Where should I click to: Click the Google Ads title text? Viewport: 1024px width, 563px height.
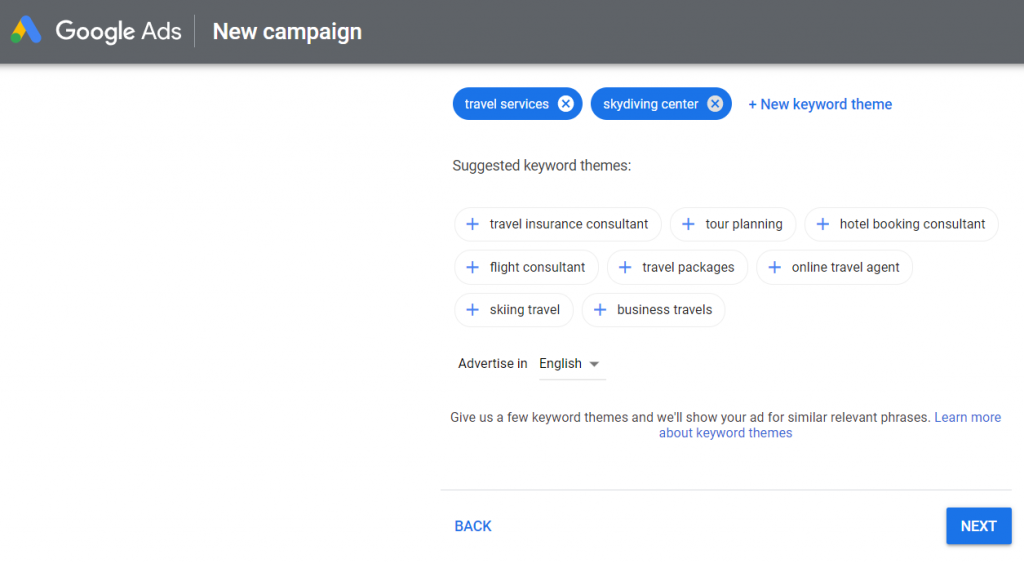tap(118, 31)
